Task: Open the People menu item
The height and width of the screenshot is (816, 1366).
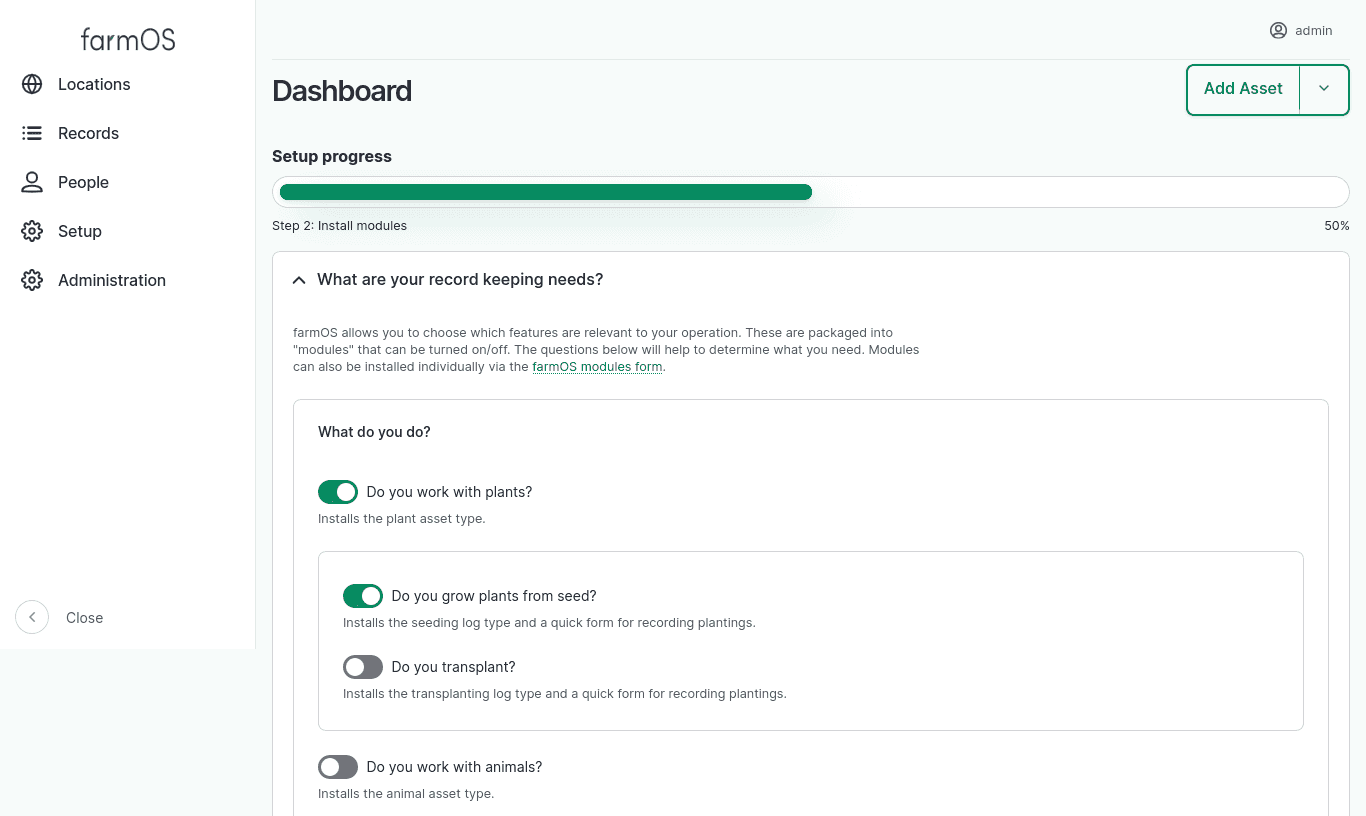Action: click(83, 182)
